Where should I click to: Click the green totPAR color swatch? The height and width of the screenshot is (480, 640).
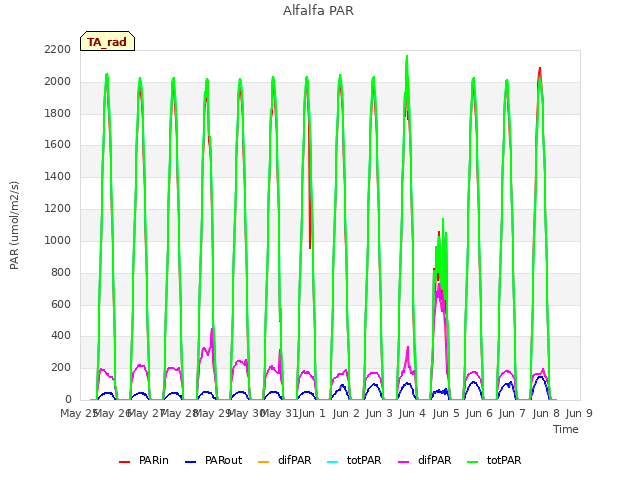click(473, 462)
